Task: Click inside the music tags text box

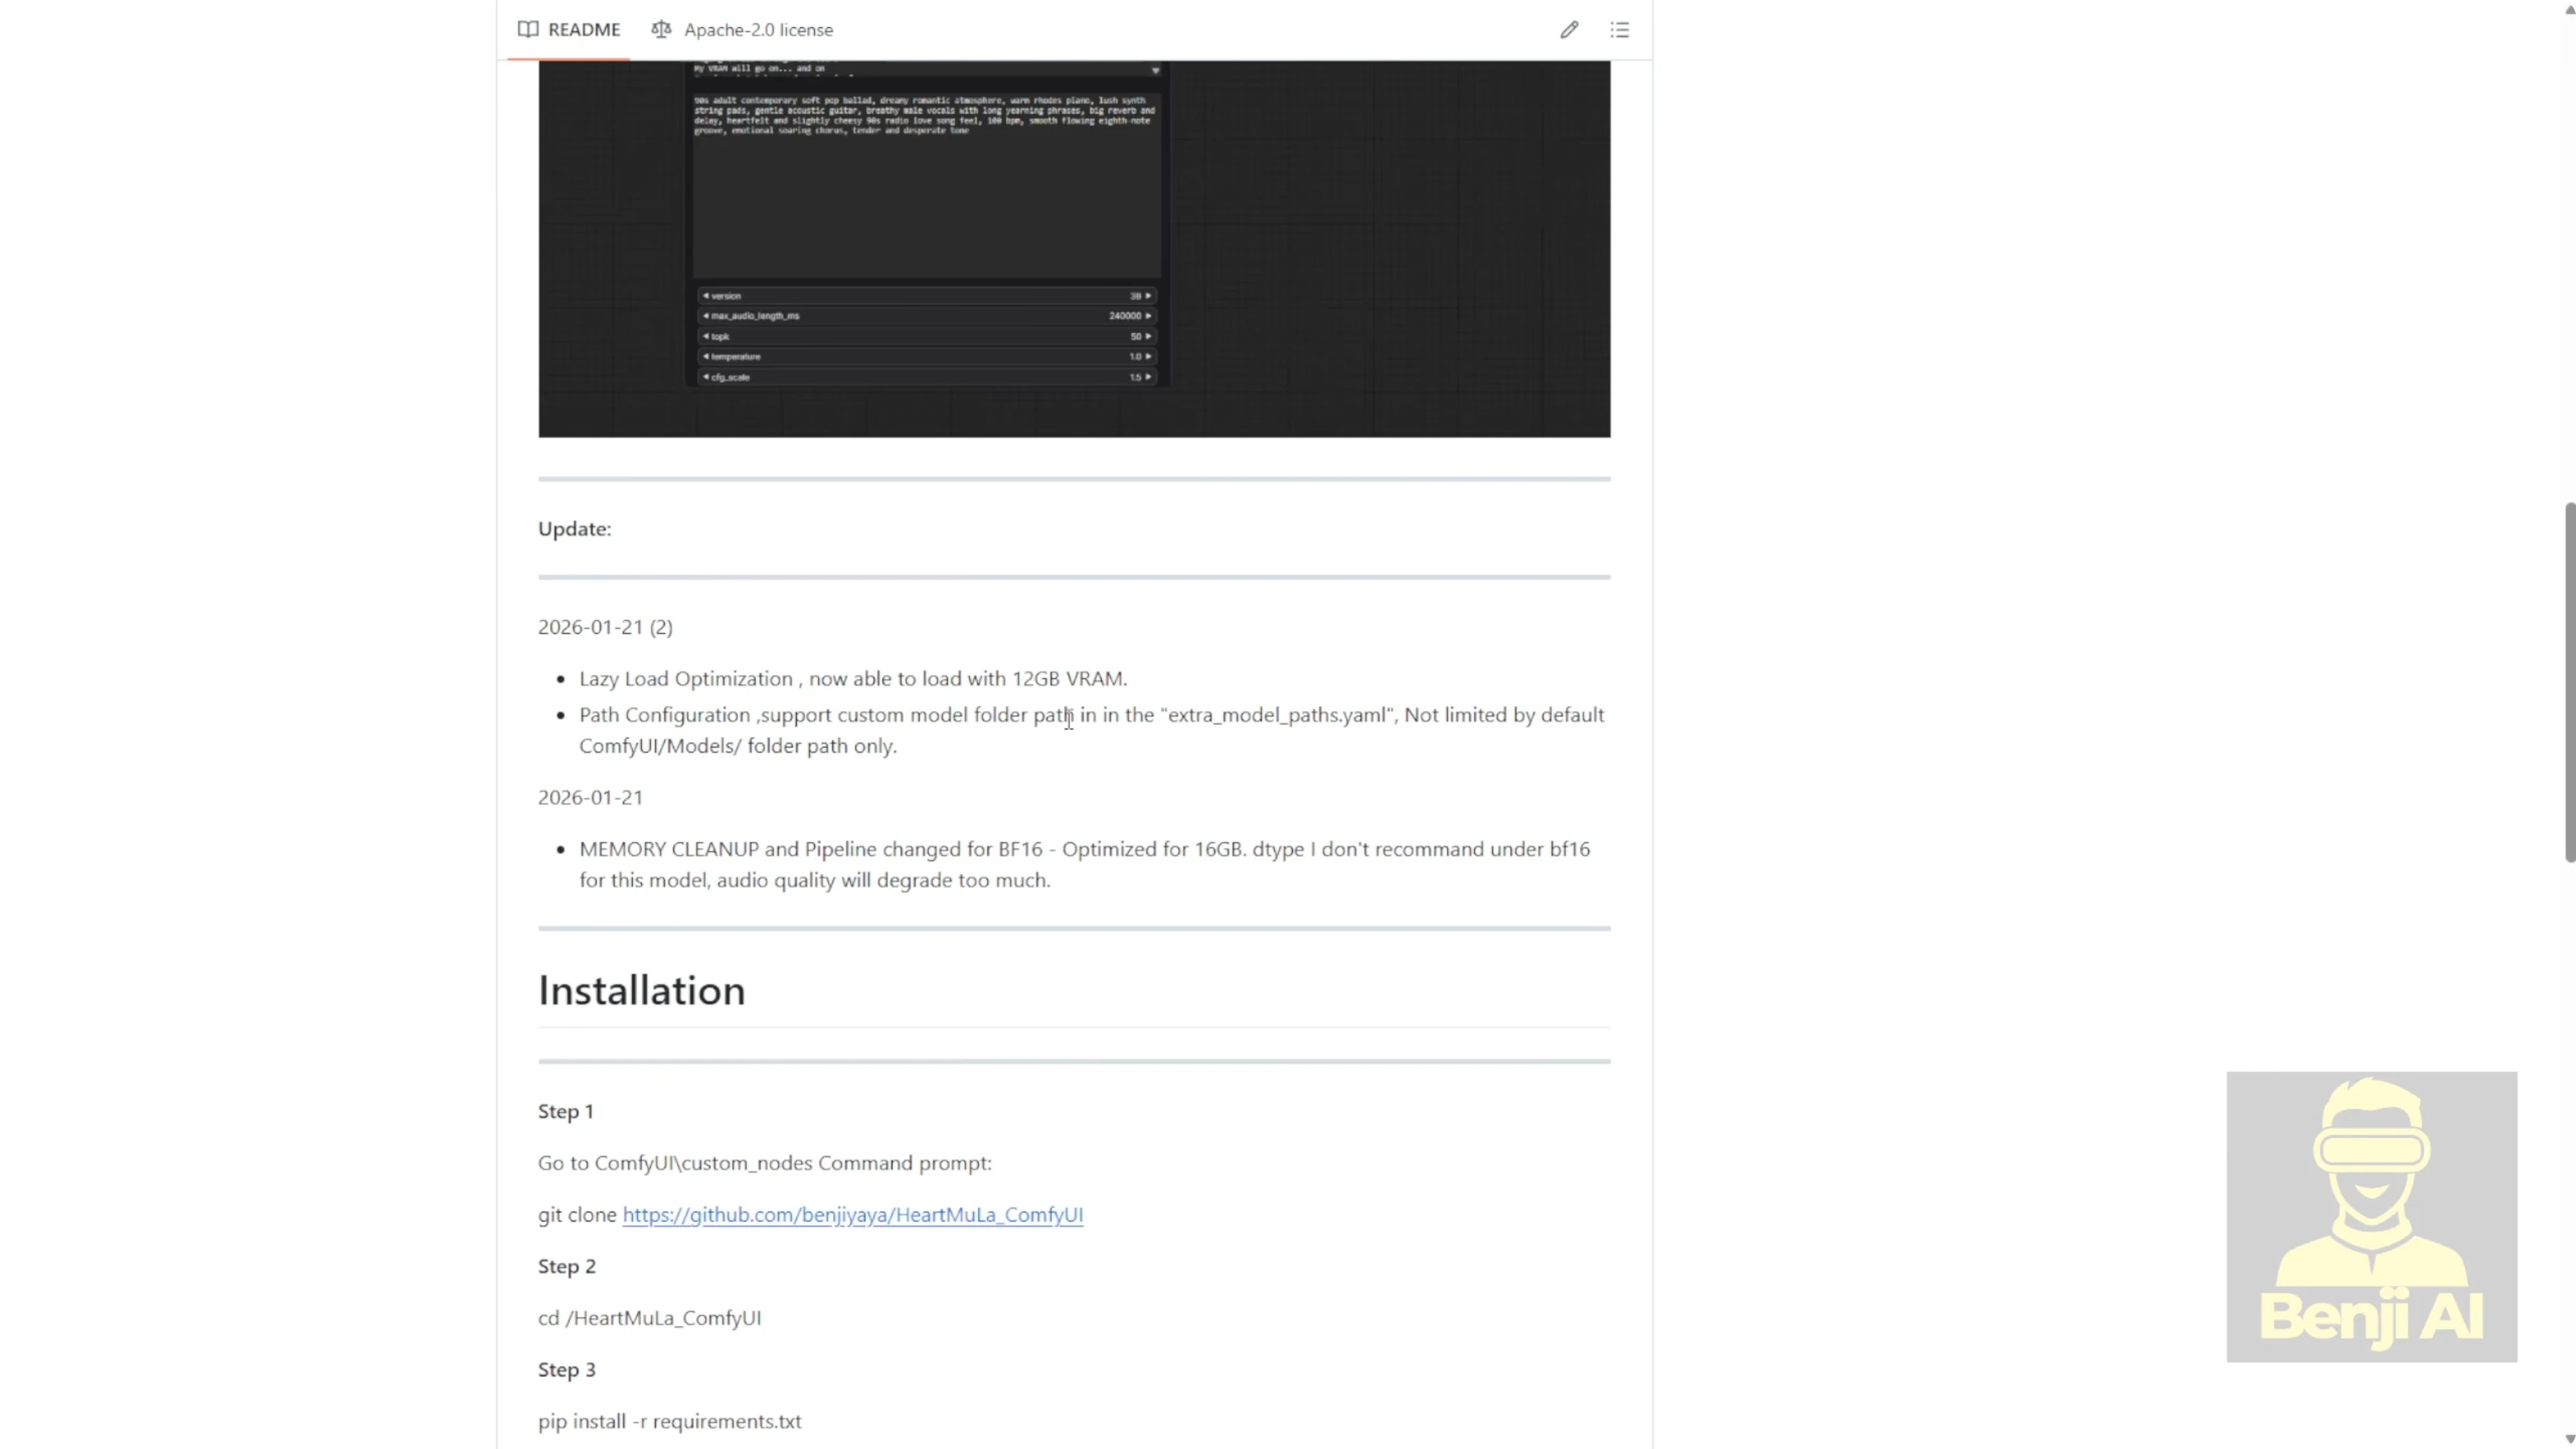Action: (x=926, y=190)
